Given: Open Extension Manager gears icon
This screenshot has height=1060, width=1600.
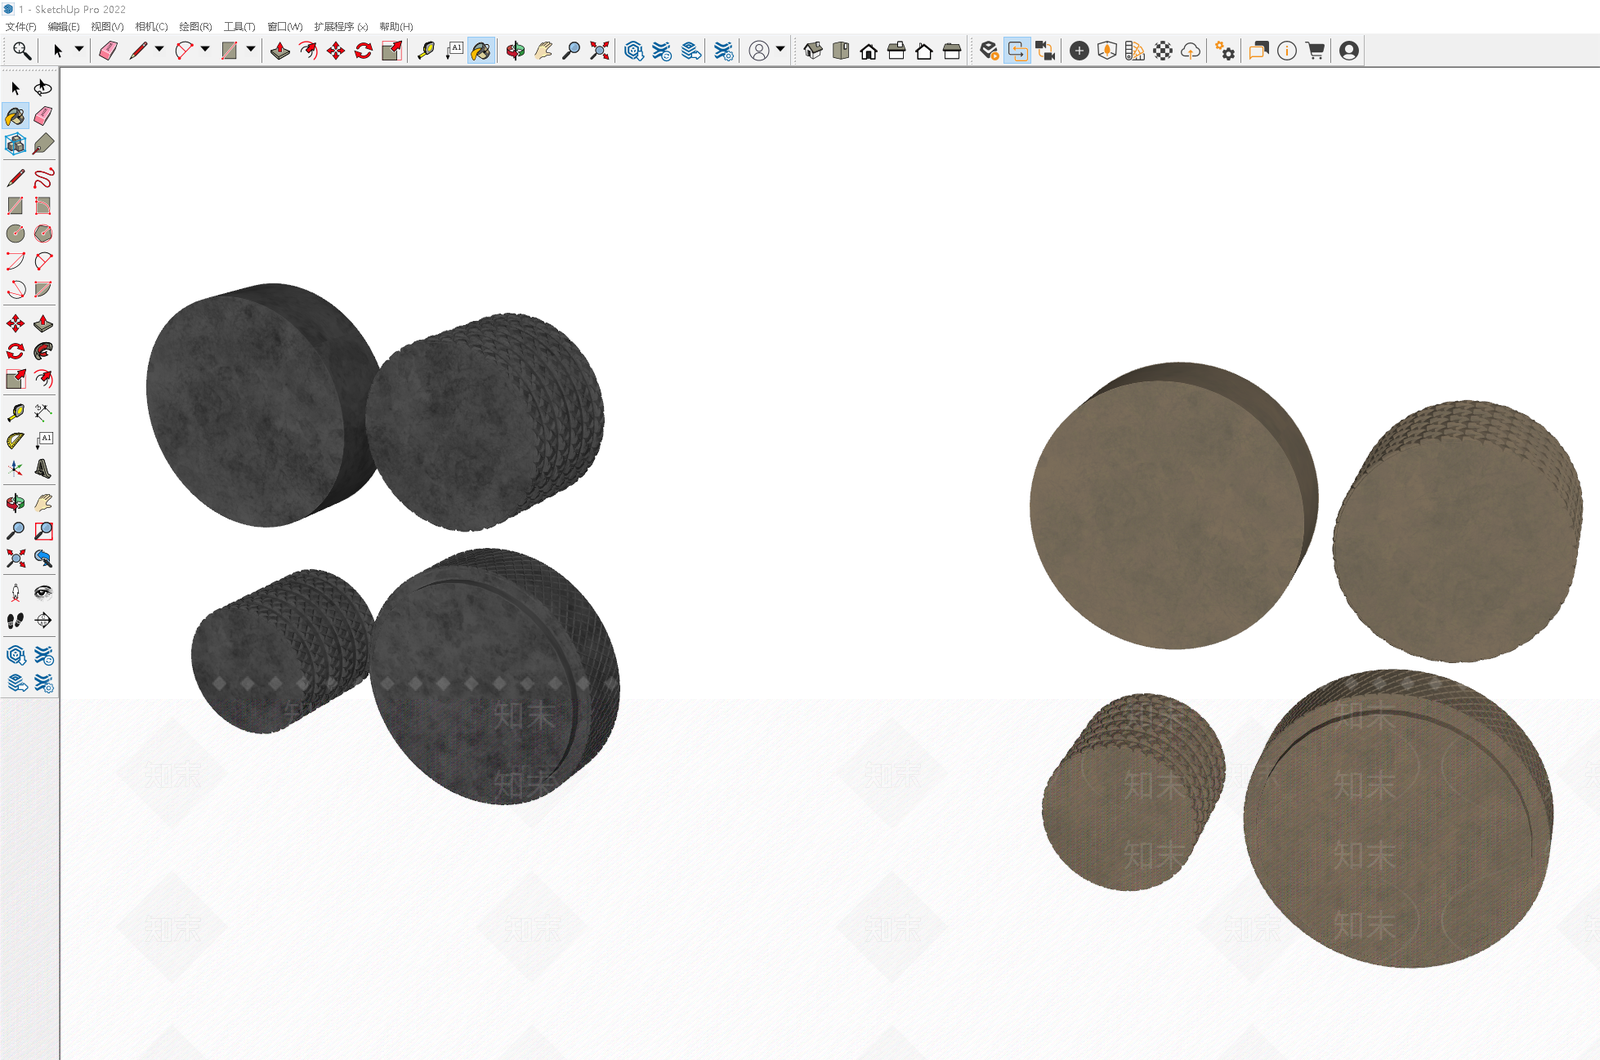Looking at the screenshot, I should tap(1225, 50).
